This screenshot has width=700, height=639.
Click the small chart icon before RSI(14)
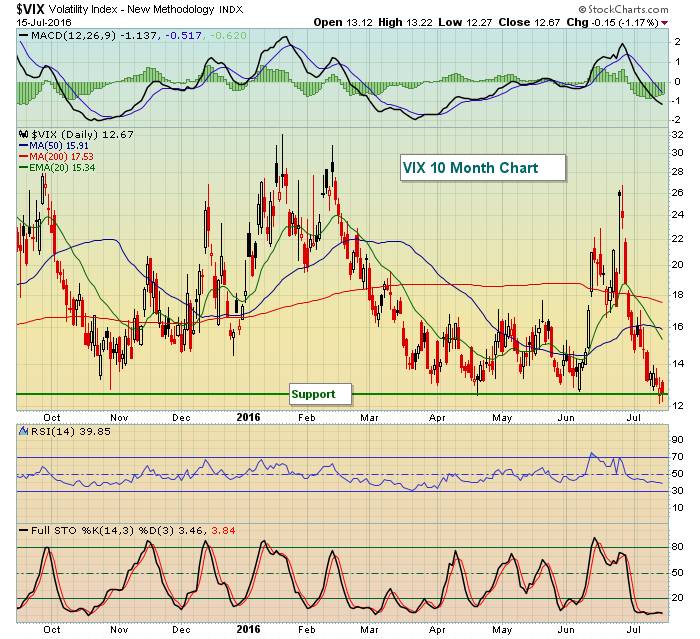(24, 431)
